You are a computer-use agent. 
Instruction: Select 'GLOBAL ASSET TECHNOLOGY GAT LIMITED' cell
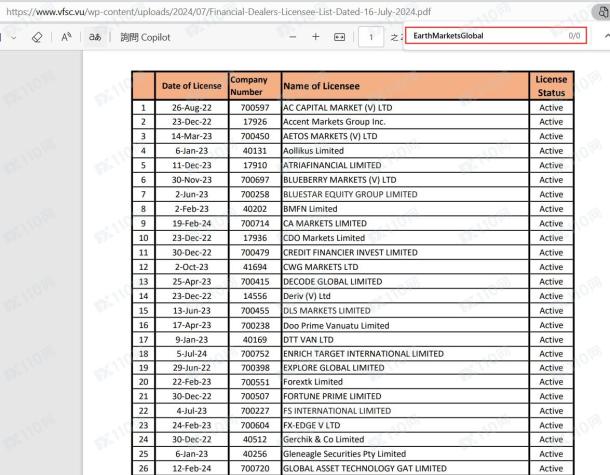[405, 468]
